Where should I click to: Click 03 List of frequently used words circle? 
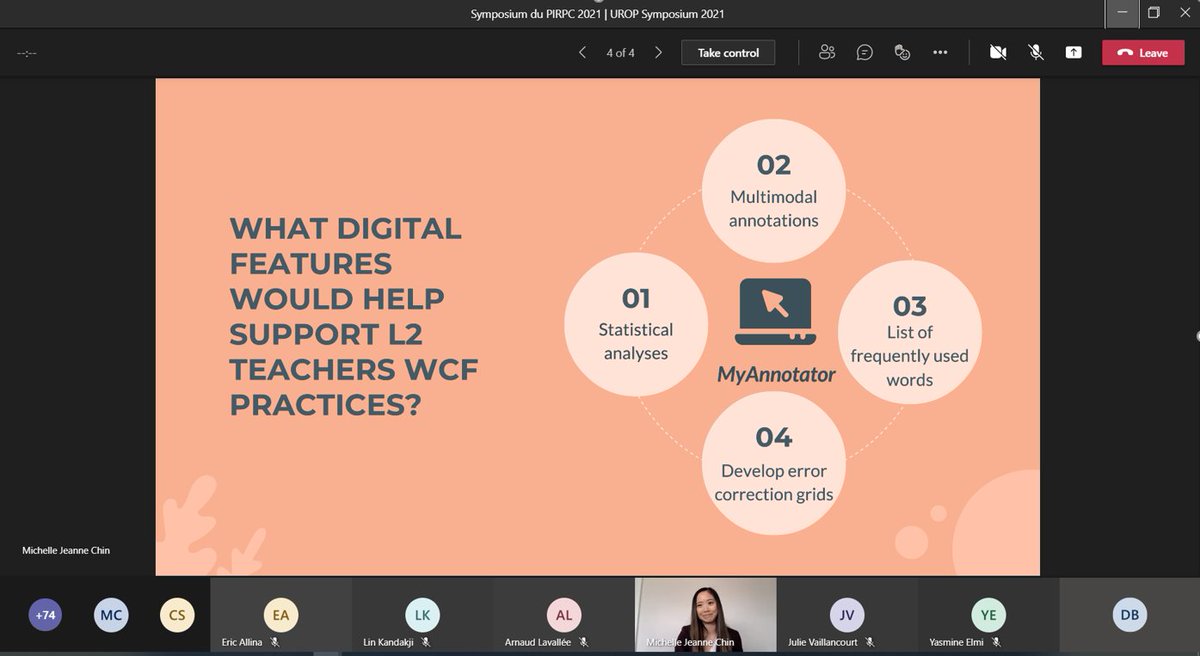pos(909,333)
